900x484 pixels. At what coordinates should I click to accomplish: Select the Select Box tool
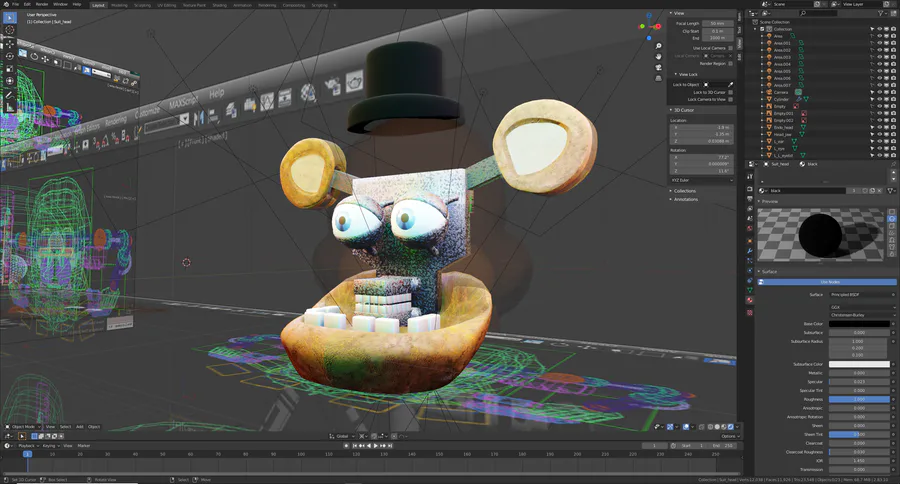tap(10, 18)
